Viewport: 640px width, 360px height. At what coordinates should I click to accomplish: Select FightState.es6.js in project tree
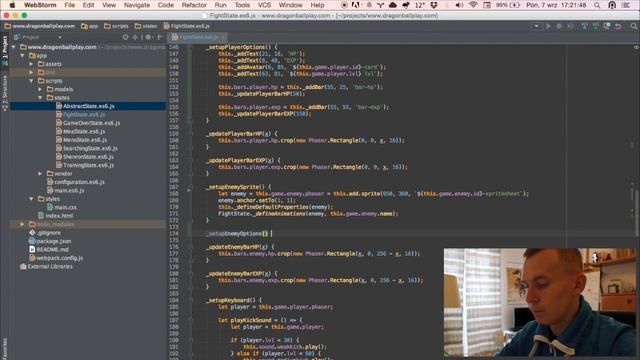click(84, 115)
